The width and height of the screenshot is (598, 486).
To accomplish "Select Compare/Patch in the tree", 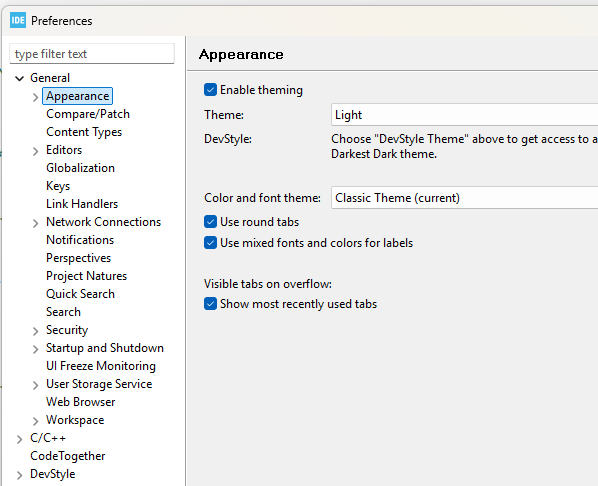I will (x=88, y=114).
